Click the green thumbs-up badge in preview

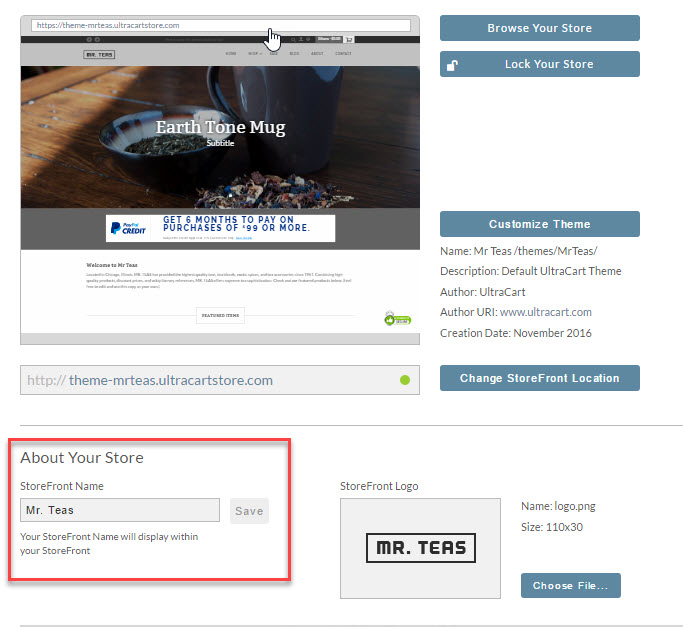[397, 319]
